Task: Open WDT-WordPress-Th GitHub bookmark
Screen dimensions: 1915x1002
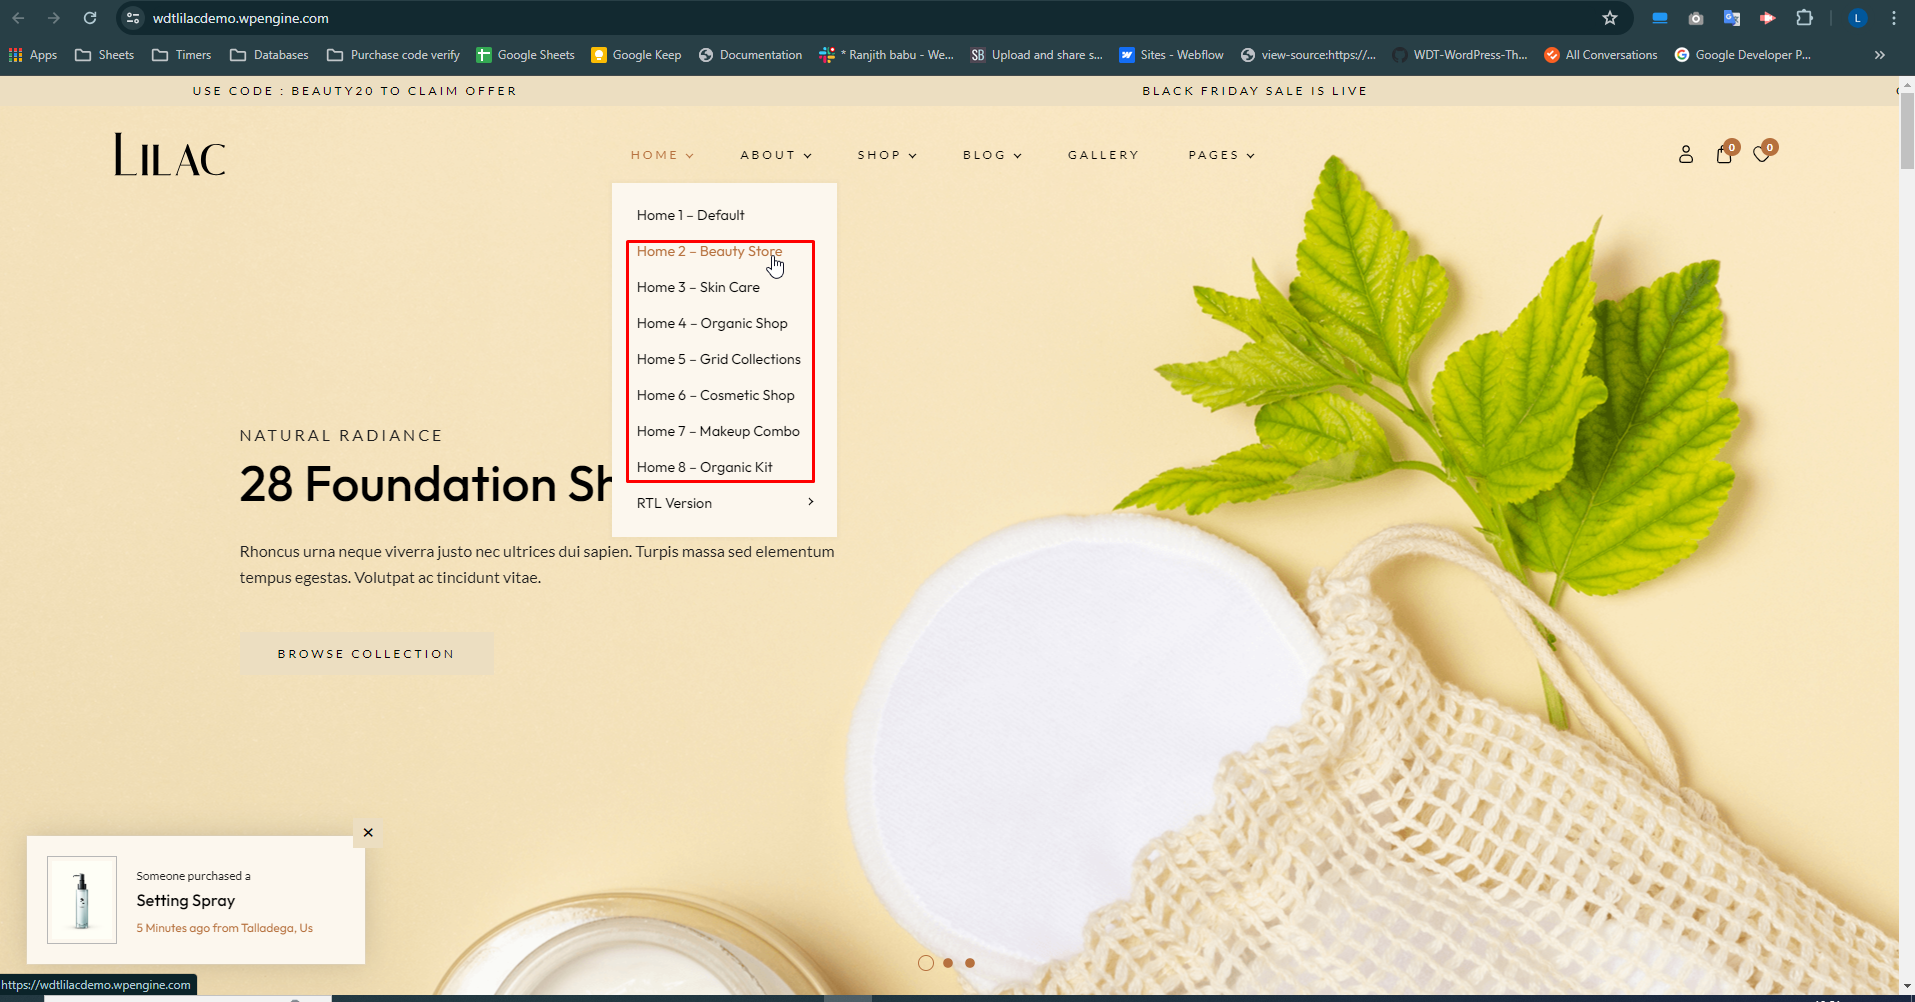Action: (1460, 55)
